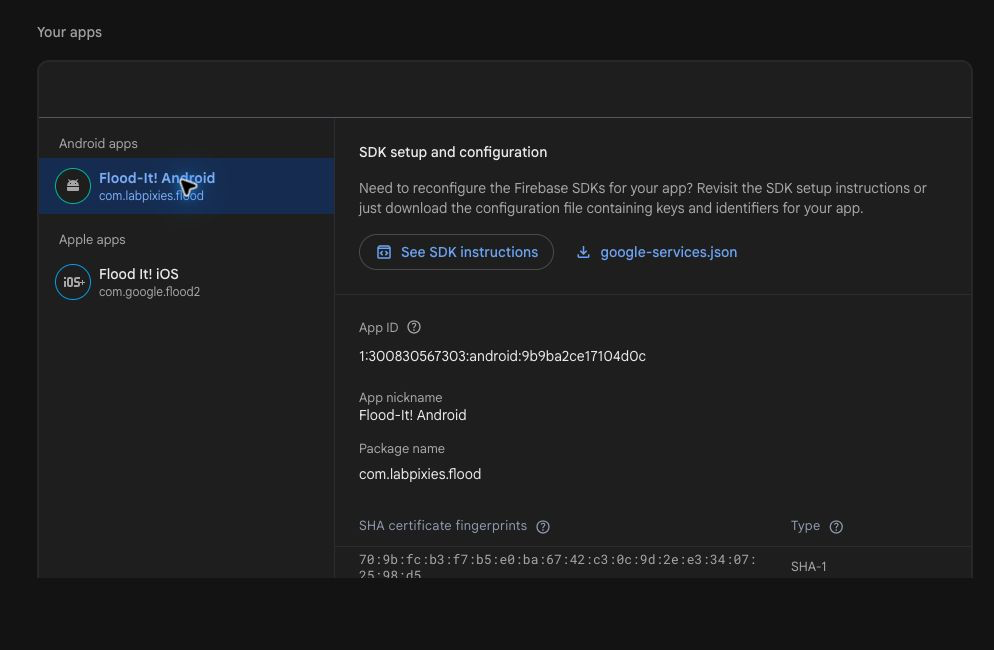Click the SHA fingerprint starting with 70:9b:fc

click(x=557, y=566)
